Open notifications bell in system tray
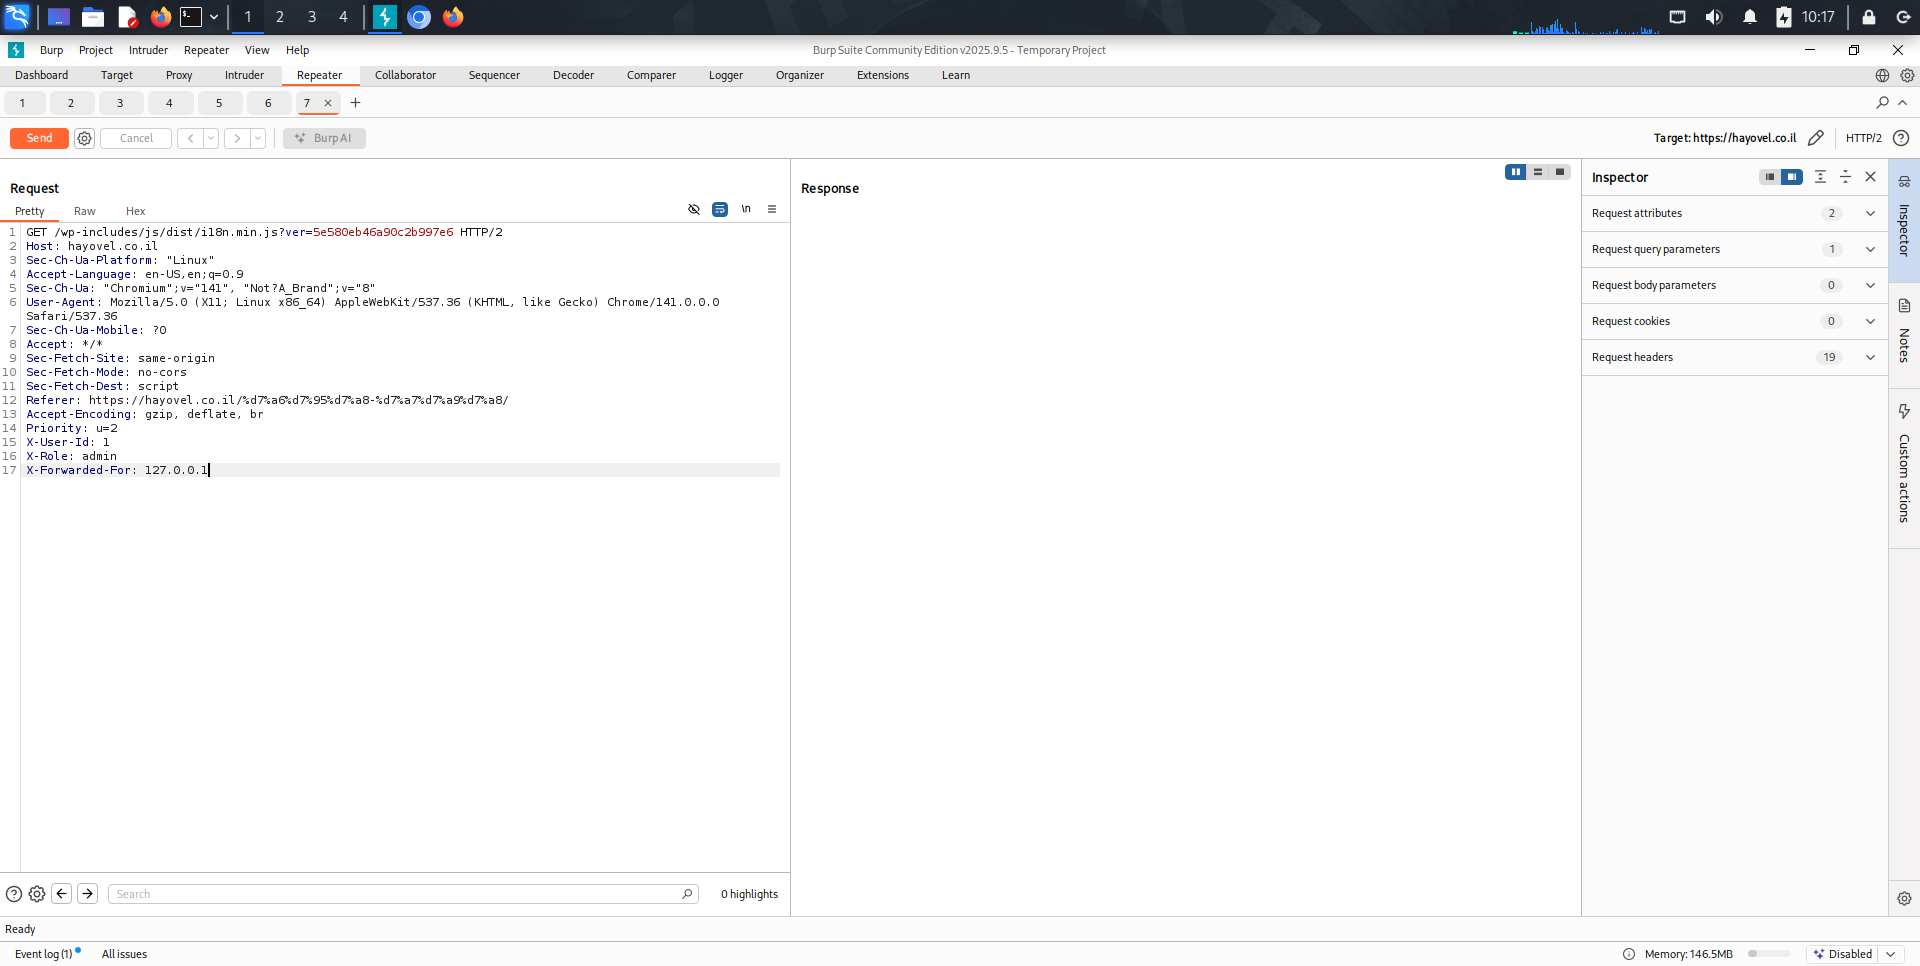Image resolution: width=1920 pixels, height=966 pixels. coord(1750,17)
